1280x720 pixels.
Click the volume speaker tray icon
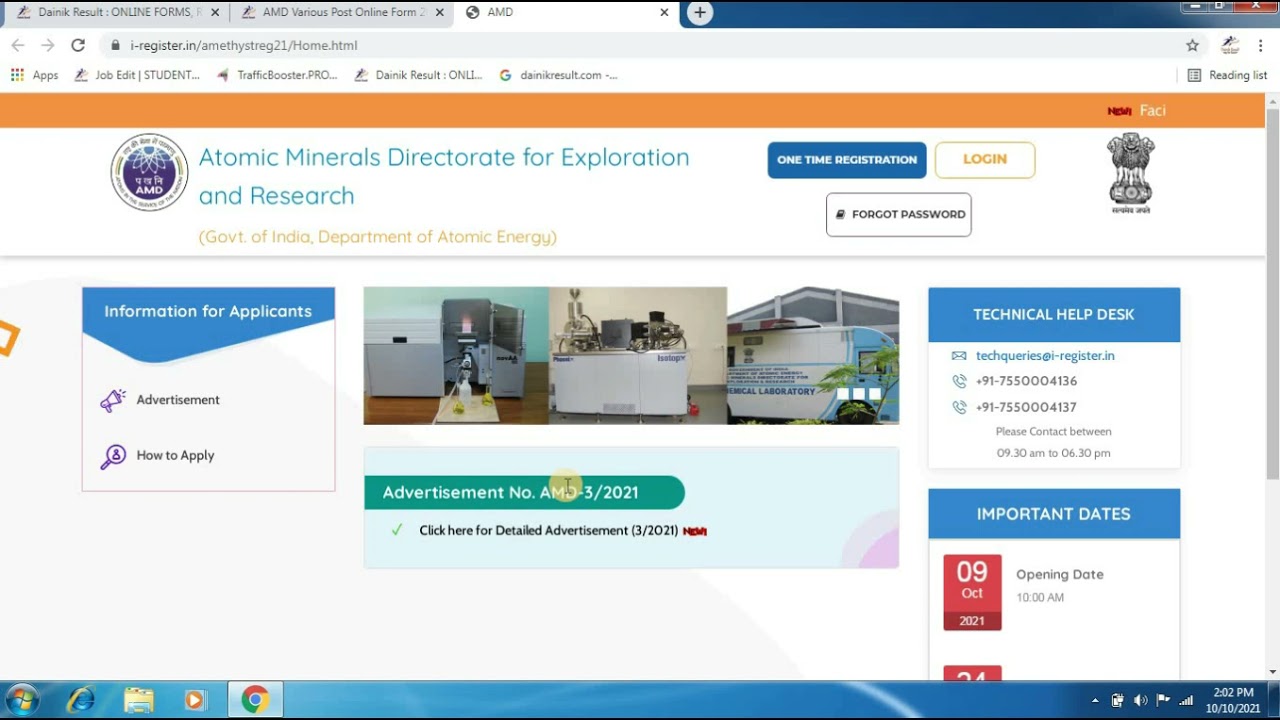[x=1140, y=700]
